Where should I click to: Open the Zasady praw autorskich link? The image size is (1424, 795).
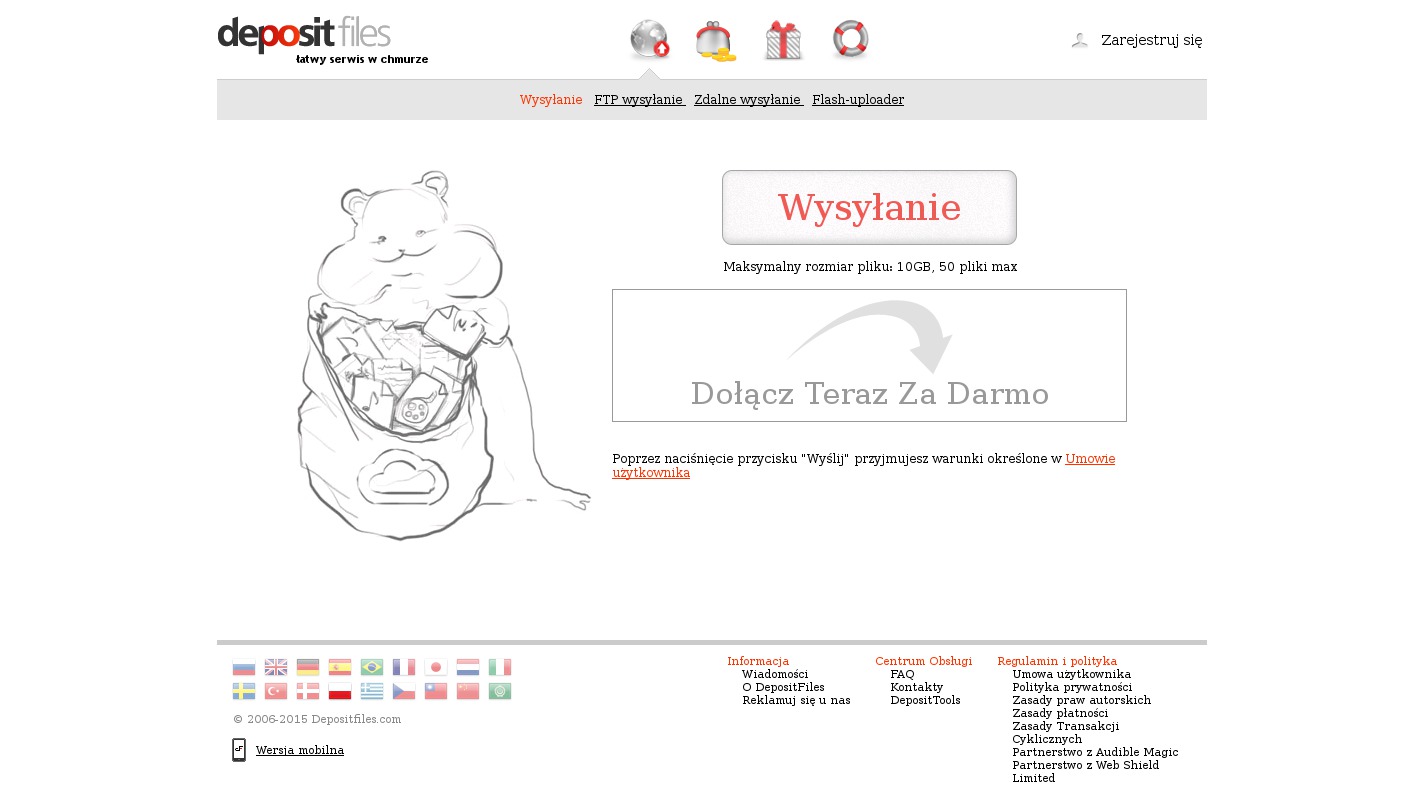[x=1082, y=700]
